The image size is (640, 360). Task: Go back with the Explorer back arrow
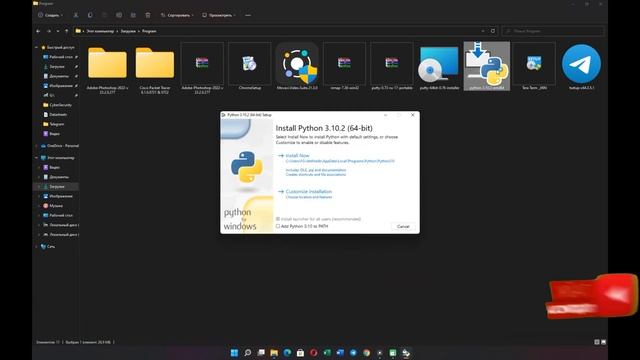click(38, 31)
